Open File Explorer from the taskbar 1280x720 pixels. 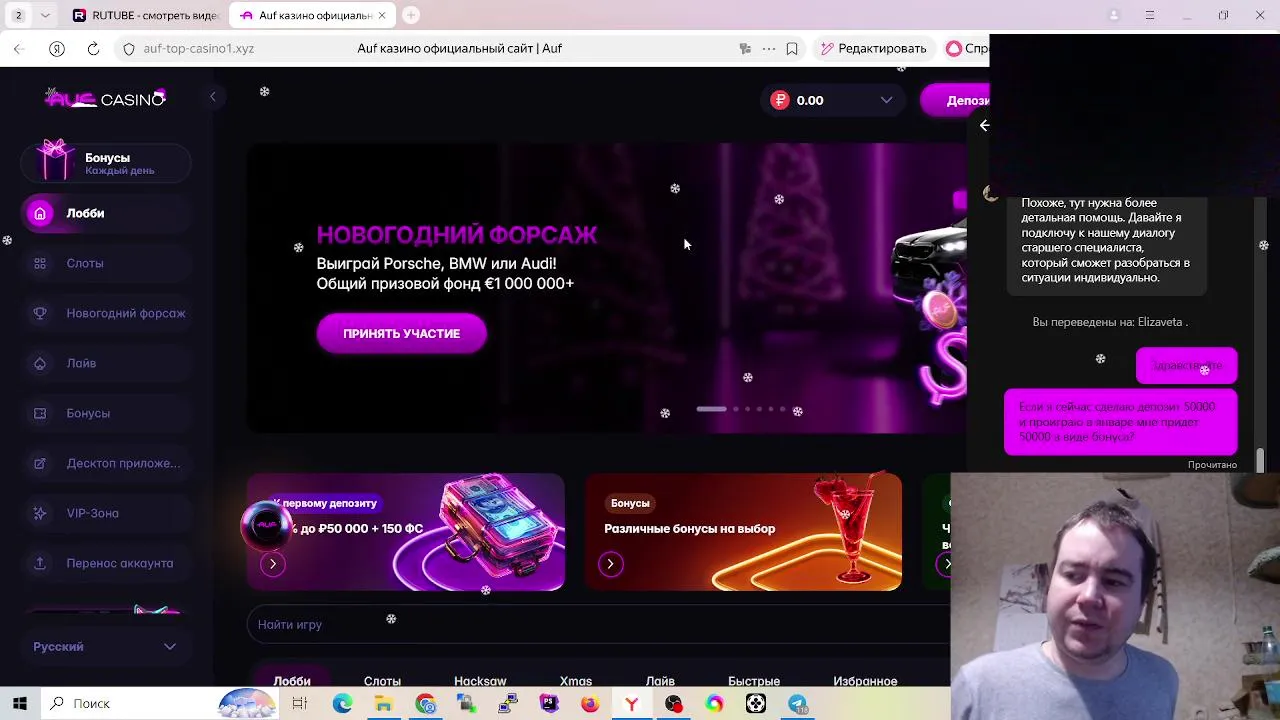pos(383,703)
